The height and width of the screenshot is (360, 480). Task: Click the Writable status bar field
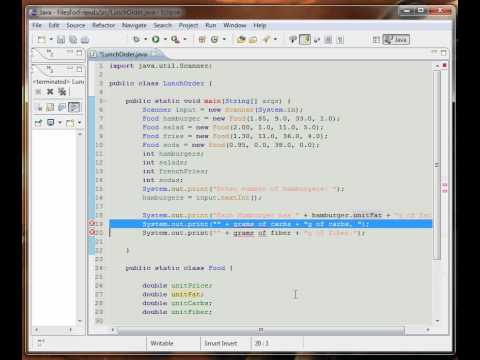point(162,343)
